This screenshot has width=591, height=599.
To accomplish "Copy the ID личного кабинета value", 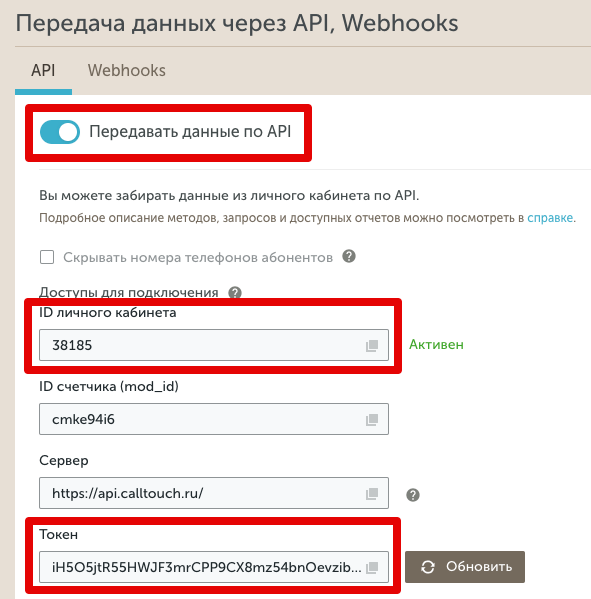I will (x=372, y=345).
